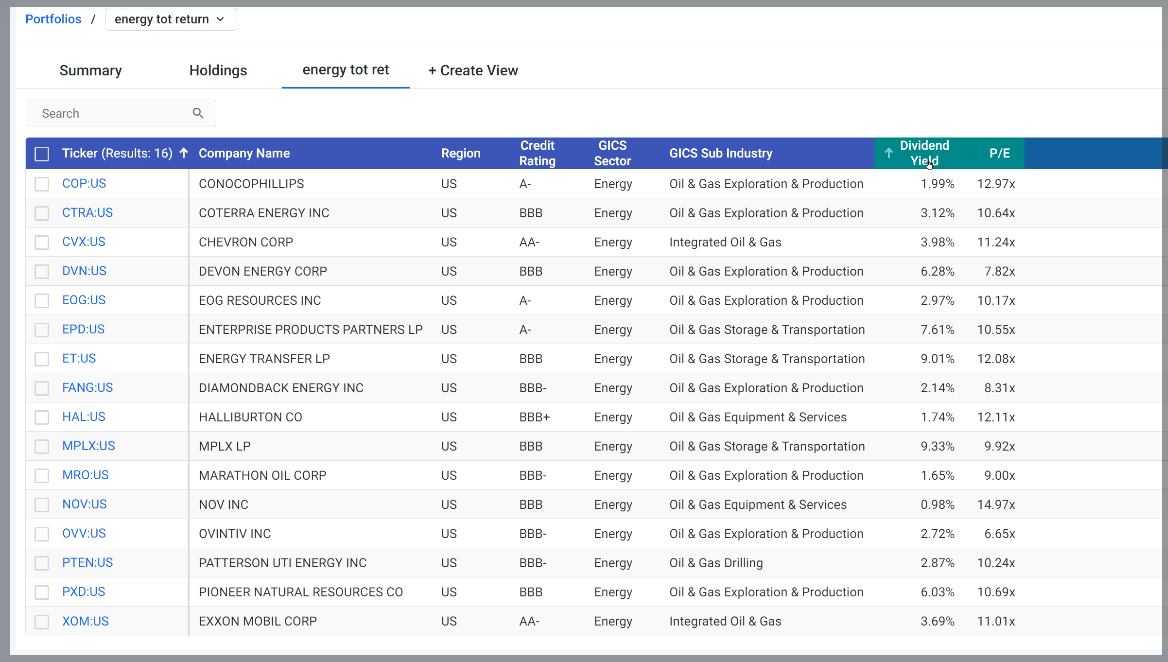Click the search magnifier icon
Image resolution: width=1168 pixels, height=662 pixels.
197,113
